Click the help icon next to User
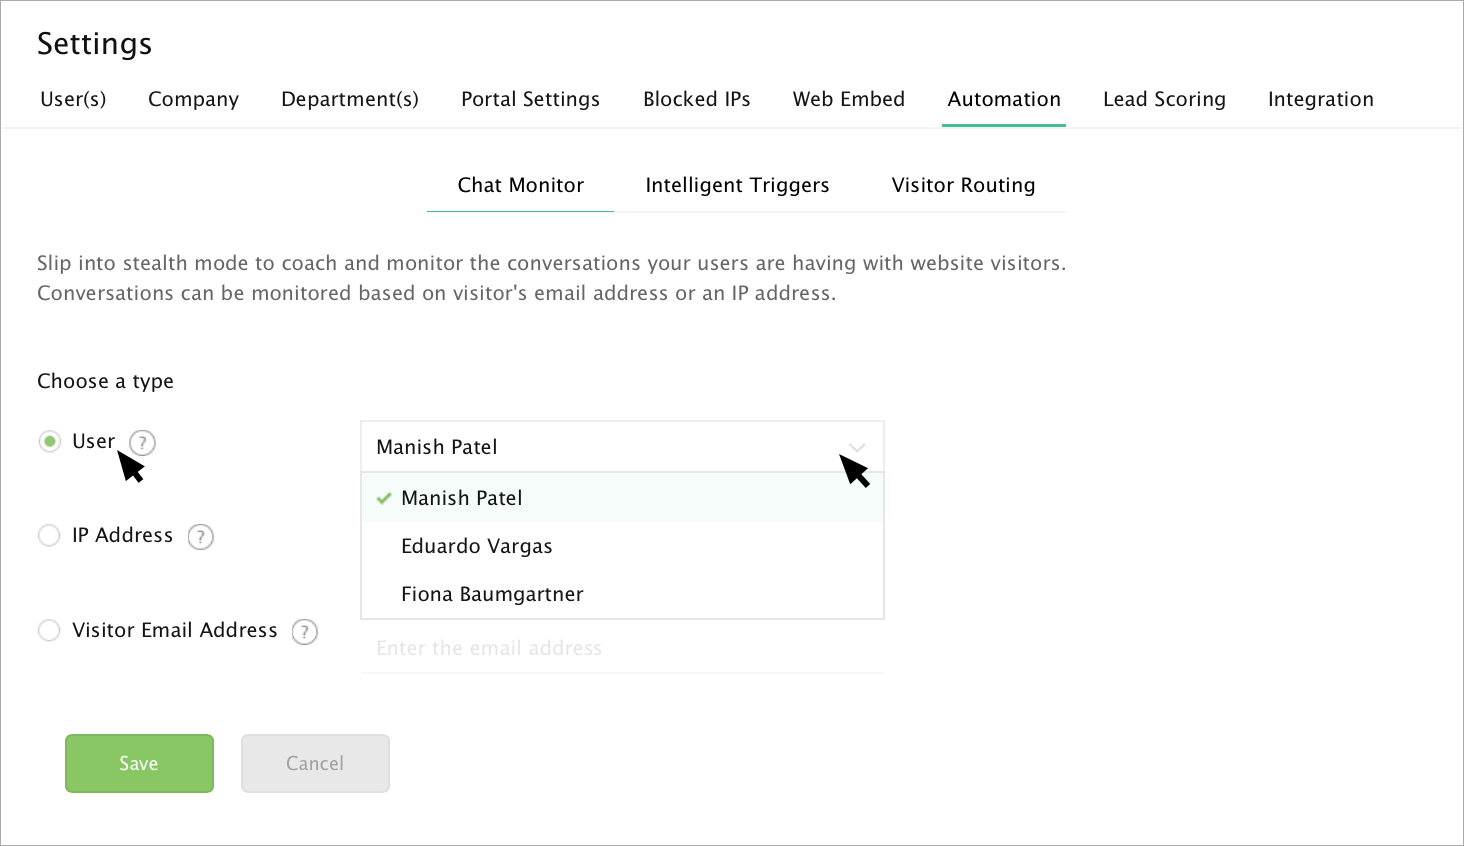Image resolution: width=1464 pixels, height=846 pixels. pos(143,443)
